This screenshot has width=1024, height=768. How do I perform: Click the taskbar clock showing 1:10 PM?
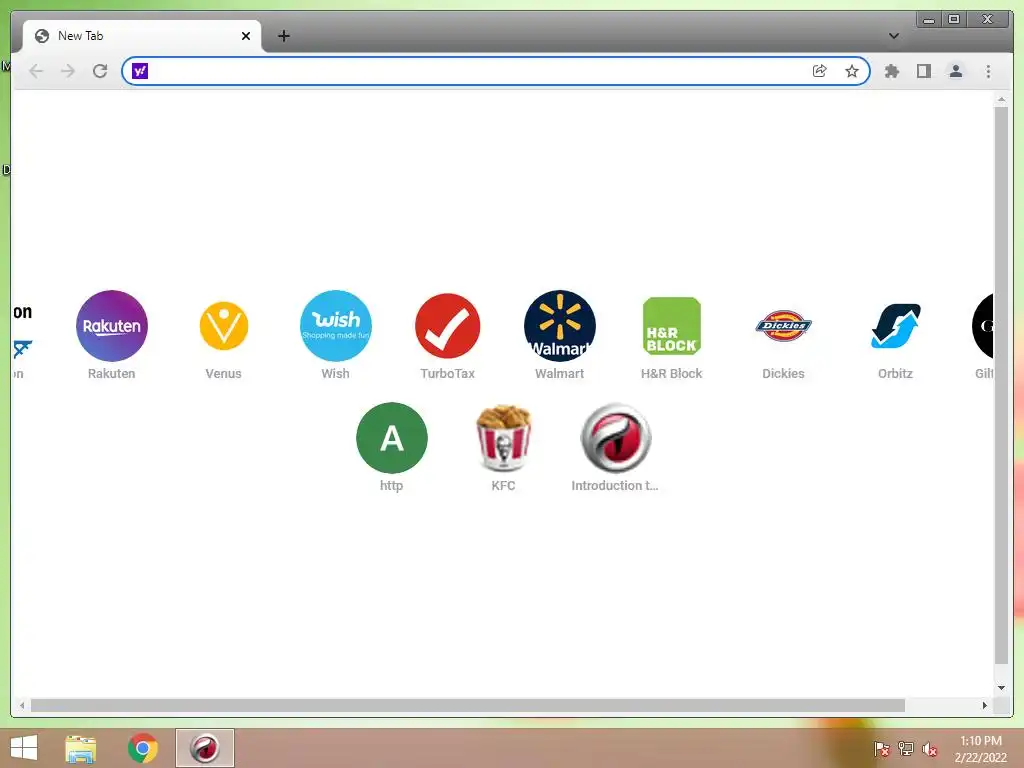[980, 749]
